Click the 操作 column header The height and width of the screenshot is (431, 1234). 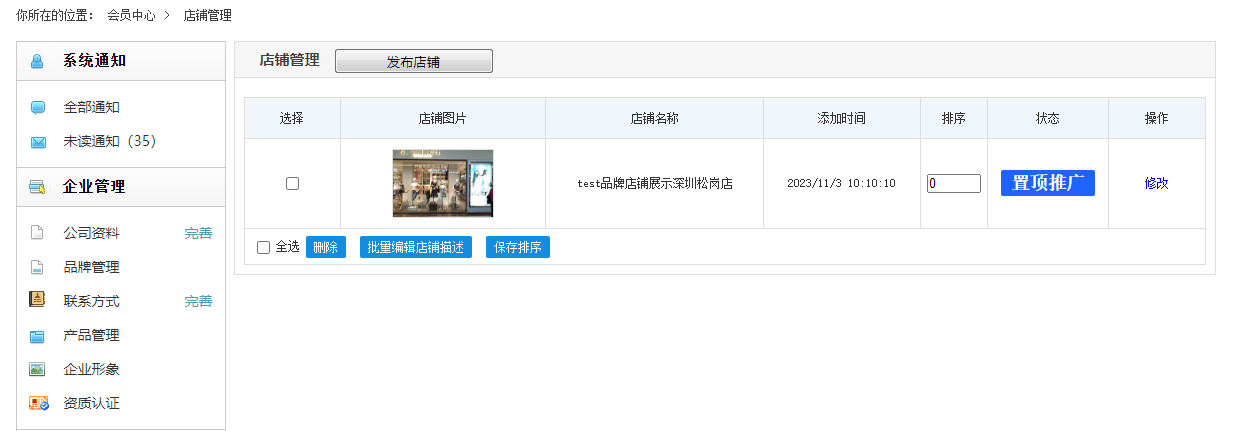(x=1157, y=118)
